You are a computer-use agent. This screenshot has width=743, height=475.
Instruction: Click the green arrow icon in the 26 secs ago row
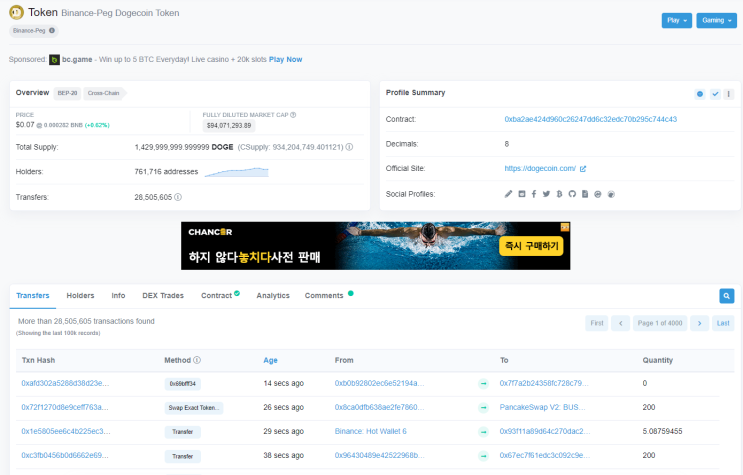[x=483, y=408]
